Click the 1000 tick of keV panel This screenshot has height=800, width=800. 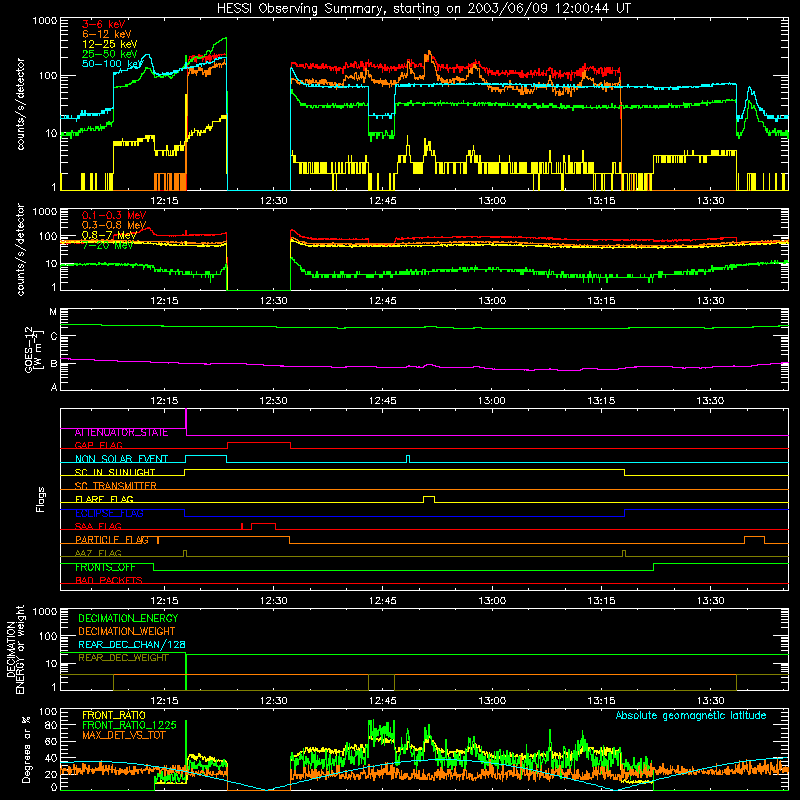coord(45,21)
